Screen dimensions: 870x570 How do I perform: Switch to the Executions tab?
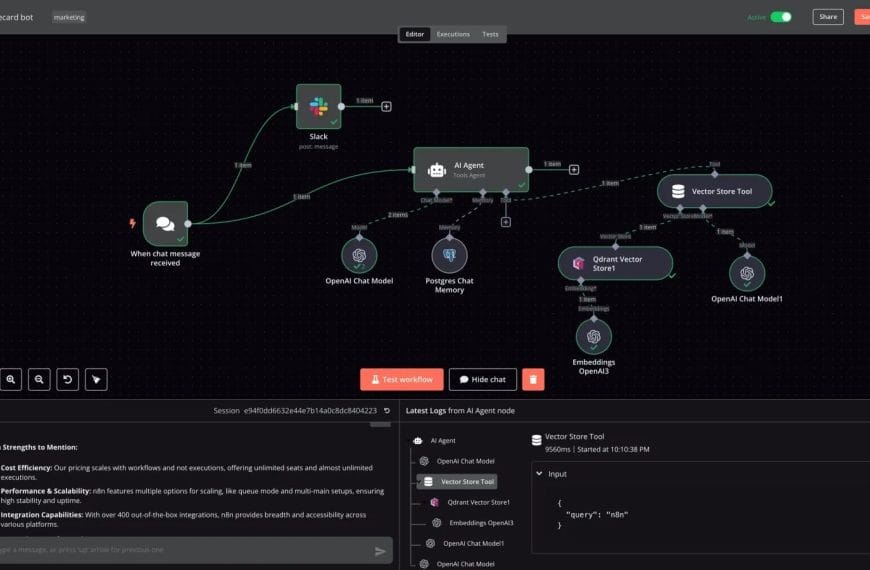(453, 34)
